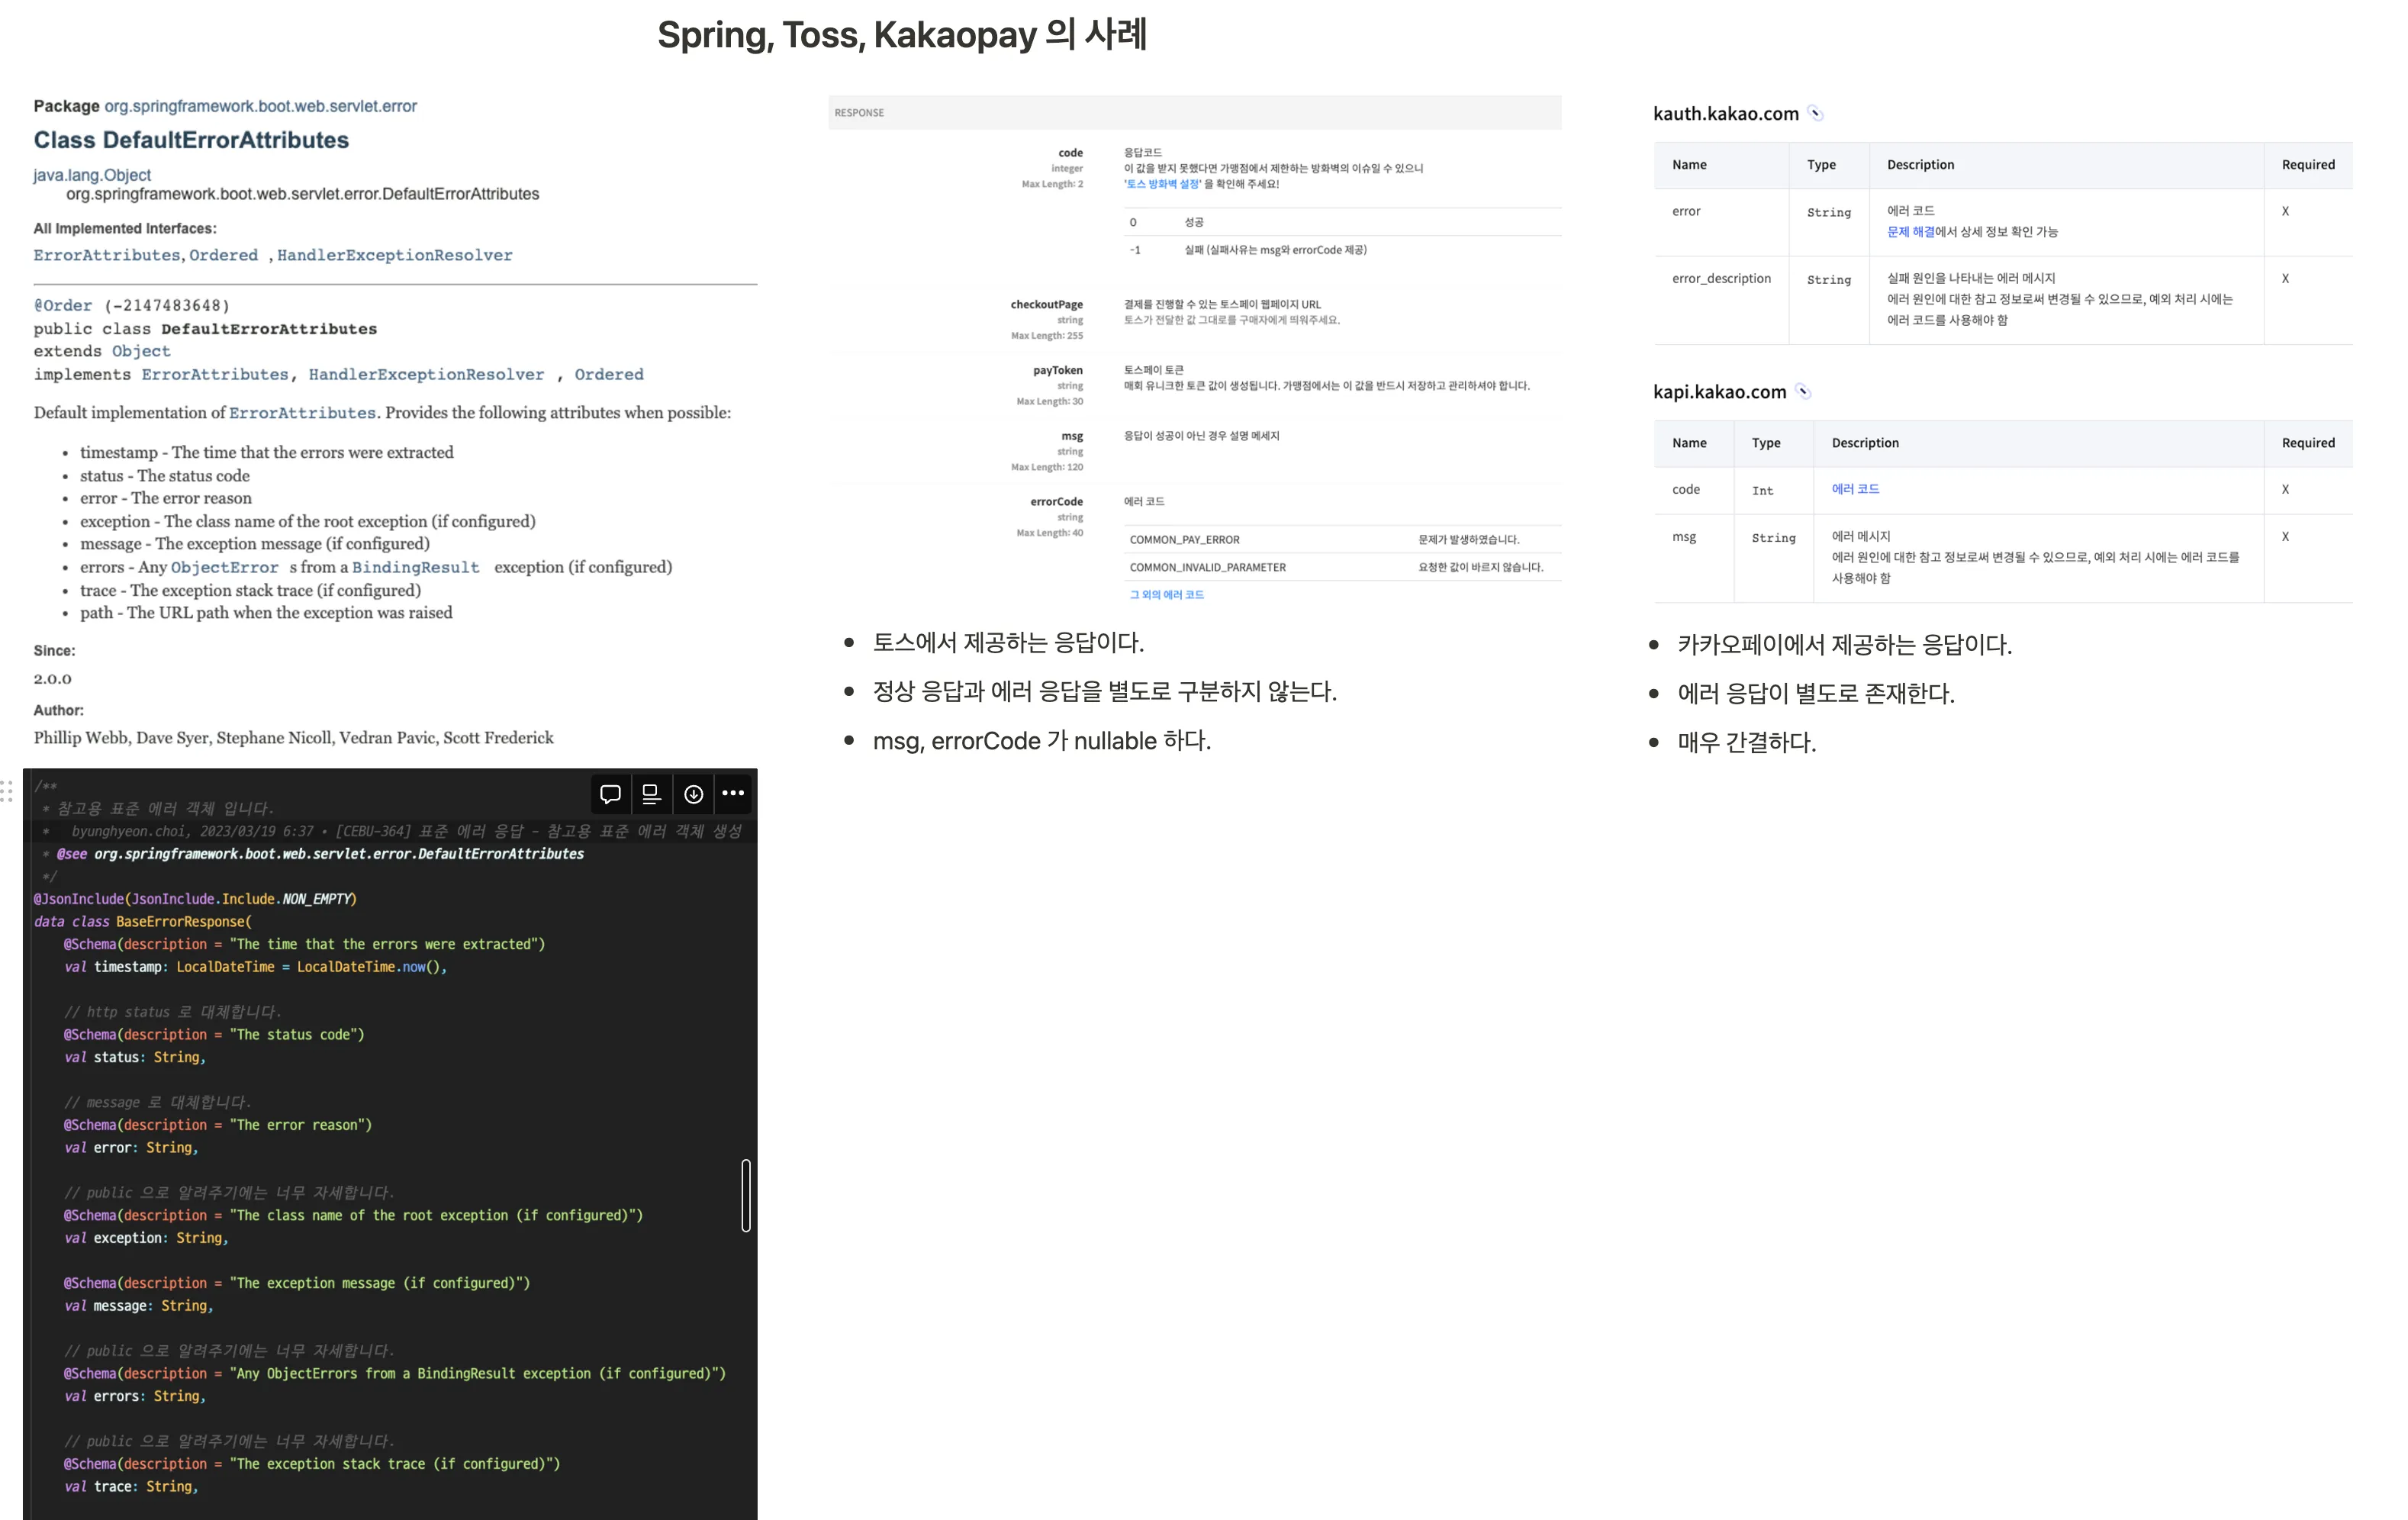Screen dimensions: 2408x1520
Task: Click the download arrow icon on the code image
Action: pos(693,794)
